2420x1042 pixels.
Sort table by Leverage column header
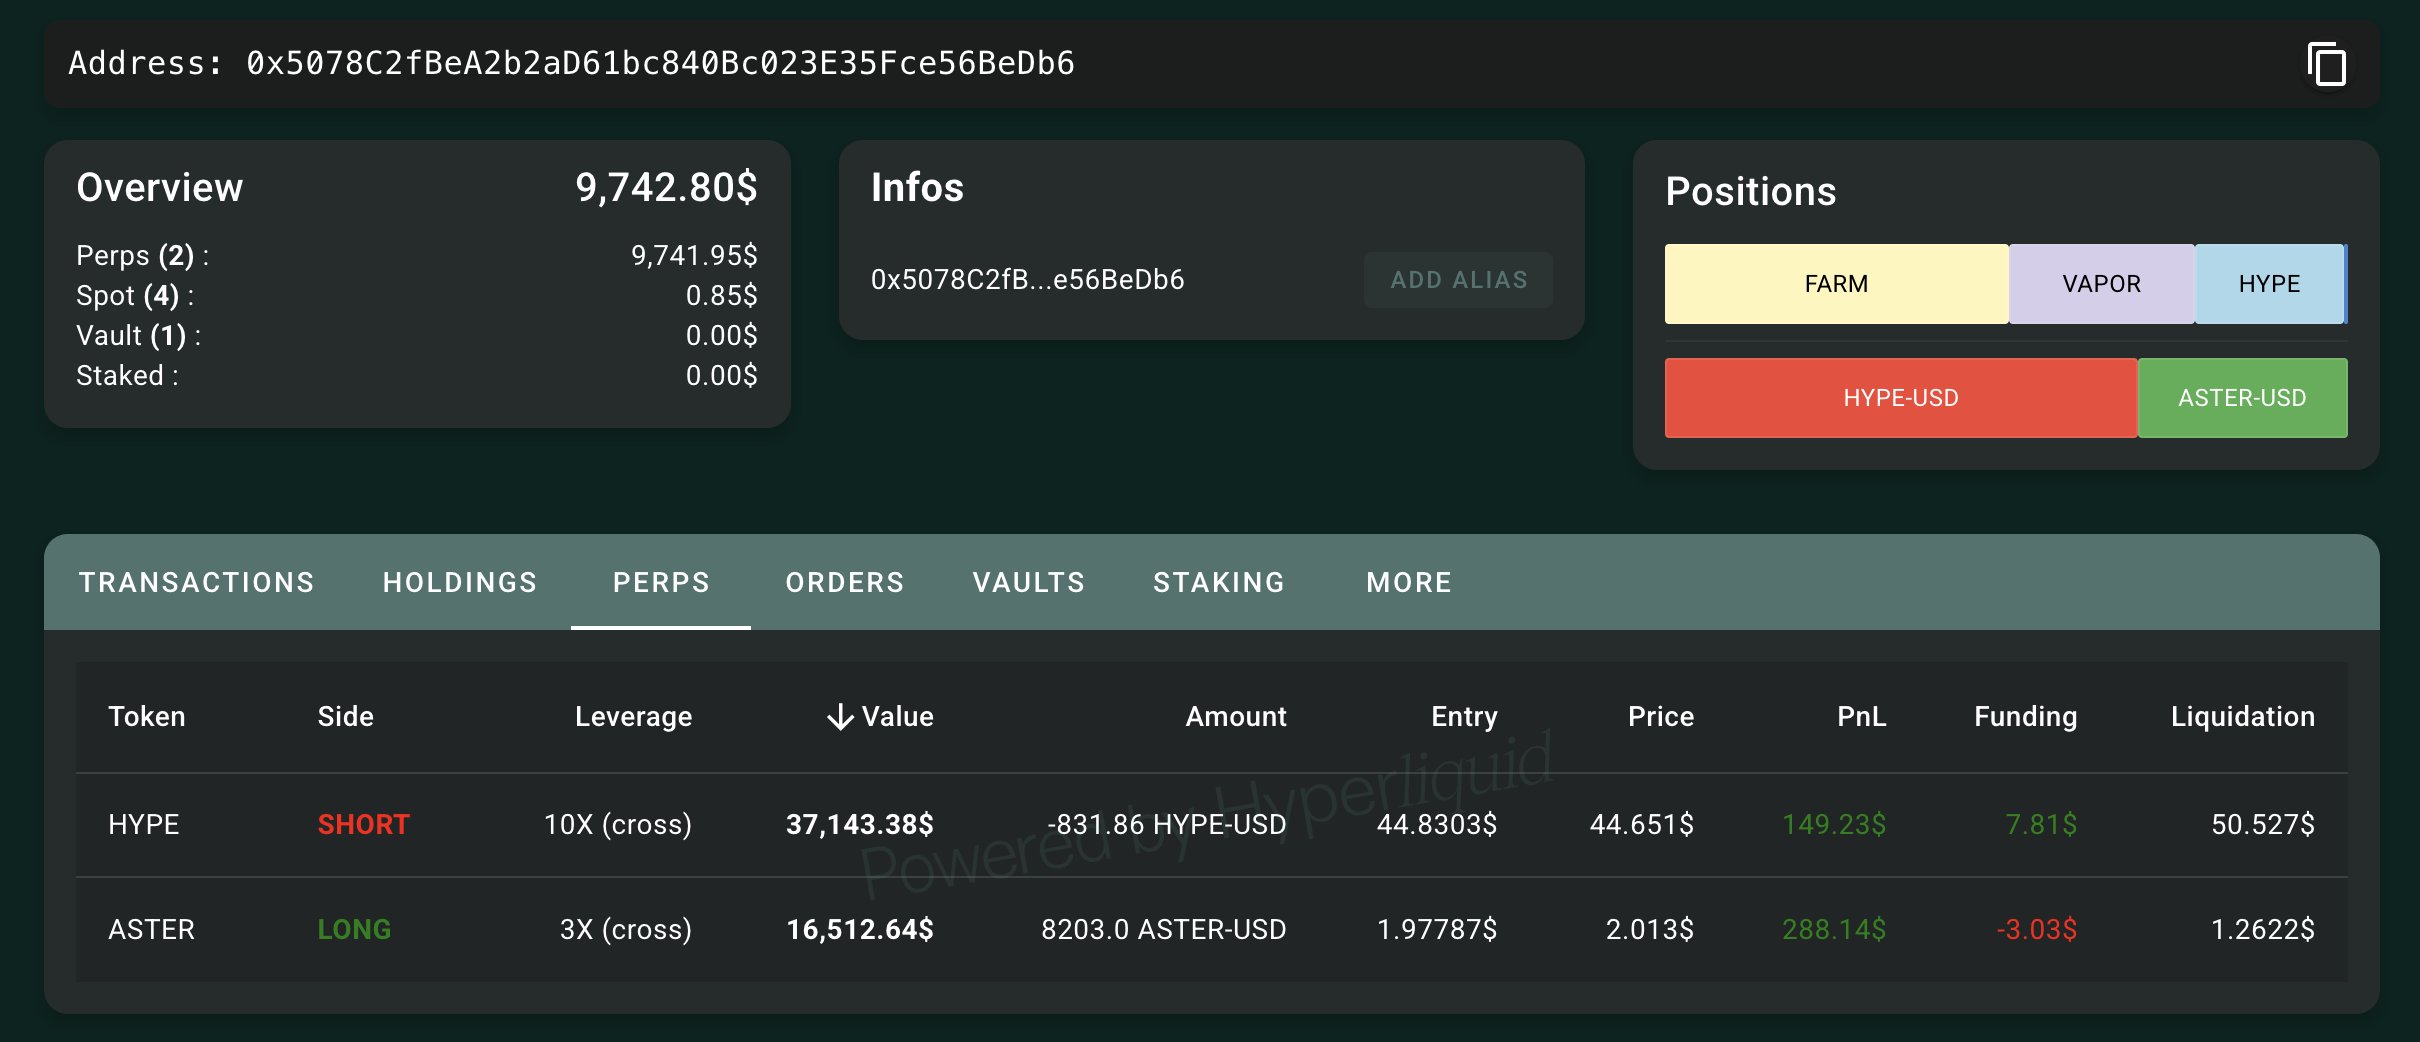point(633,717)
